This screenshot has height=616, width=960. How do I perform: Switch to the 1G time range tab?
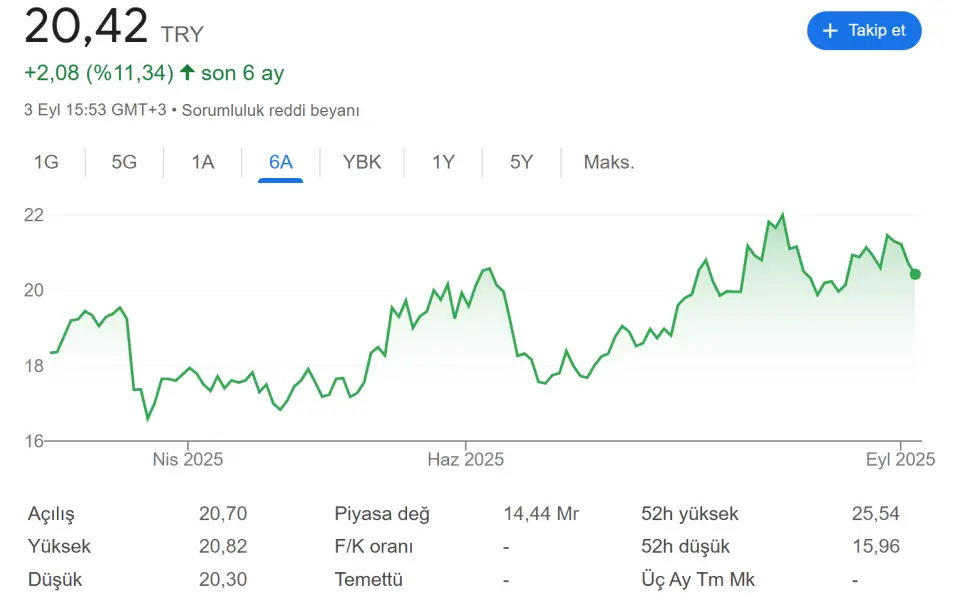point(46,162)
